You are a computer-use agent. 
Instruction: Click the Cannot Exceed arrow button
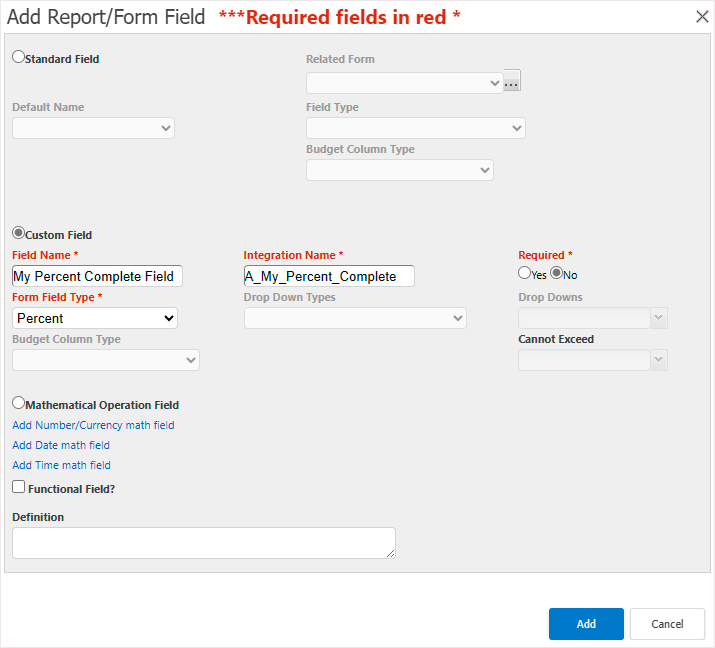point(658,360)
